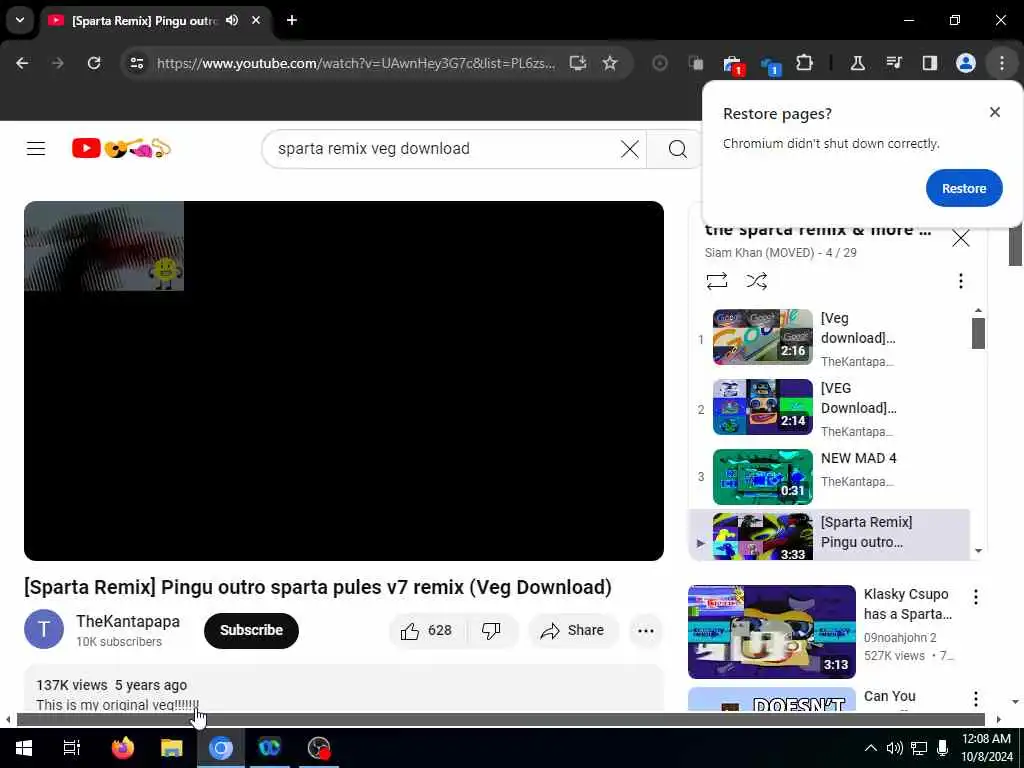This screenshot has height=768, width=1024.
Task: Expand video description 137K views
Action: click(344, 689)
